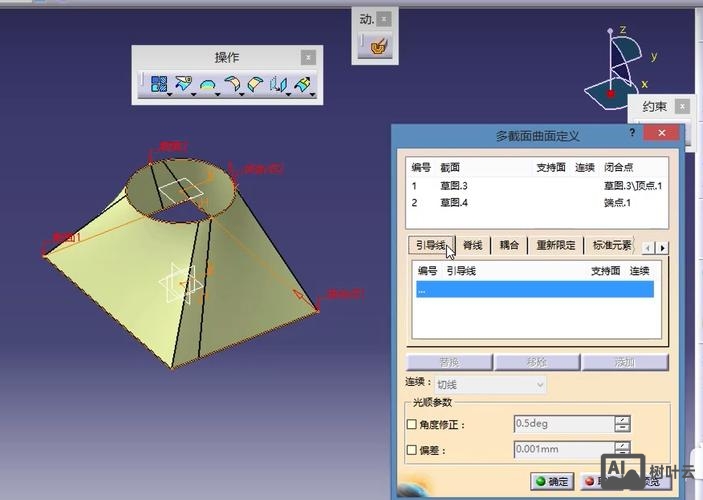The image size is (703, 500).
Task: Switch to the 引导线 tab
Action: tap(430, 245)
